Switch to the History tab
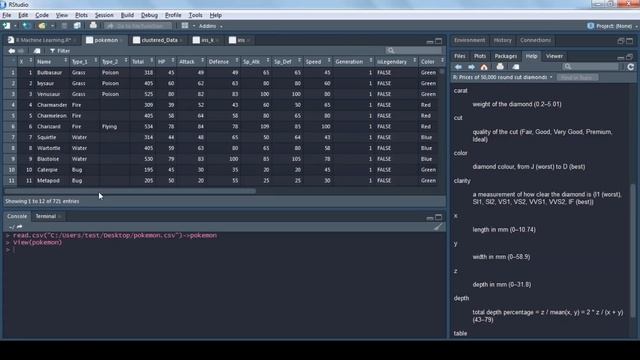The image size is (640, 360). click(502, 40)
